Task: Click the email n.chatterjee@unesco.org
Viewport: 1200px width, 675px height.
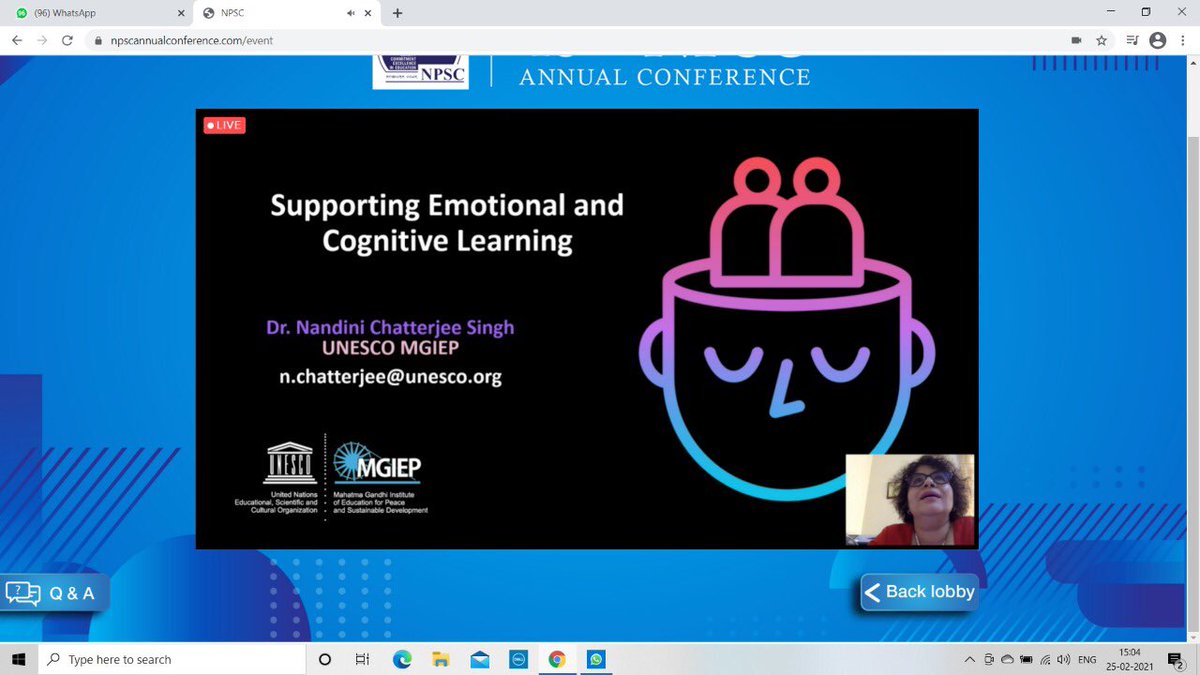Action: point(390,377)
